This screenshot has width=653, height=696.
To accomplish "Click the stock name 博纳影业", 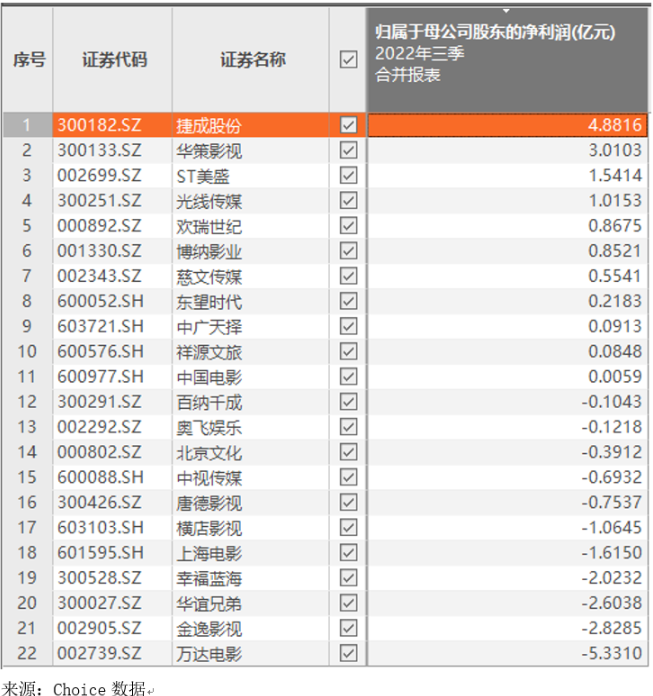I will point(209,252).
